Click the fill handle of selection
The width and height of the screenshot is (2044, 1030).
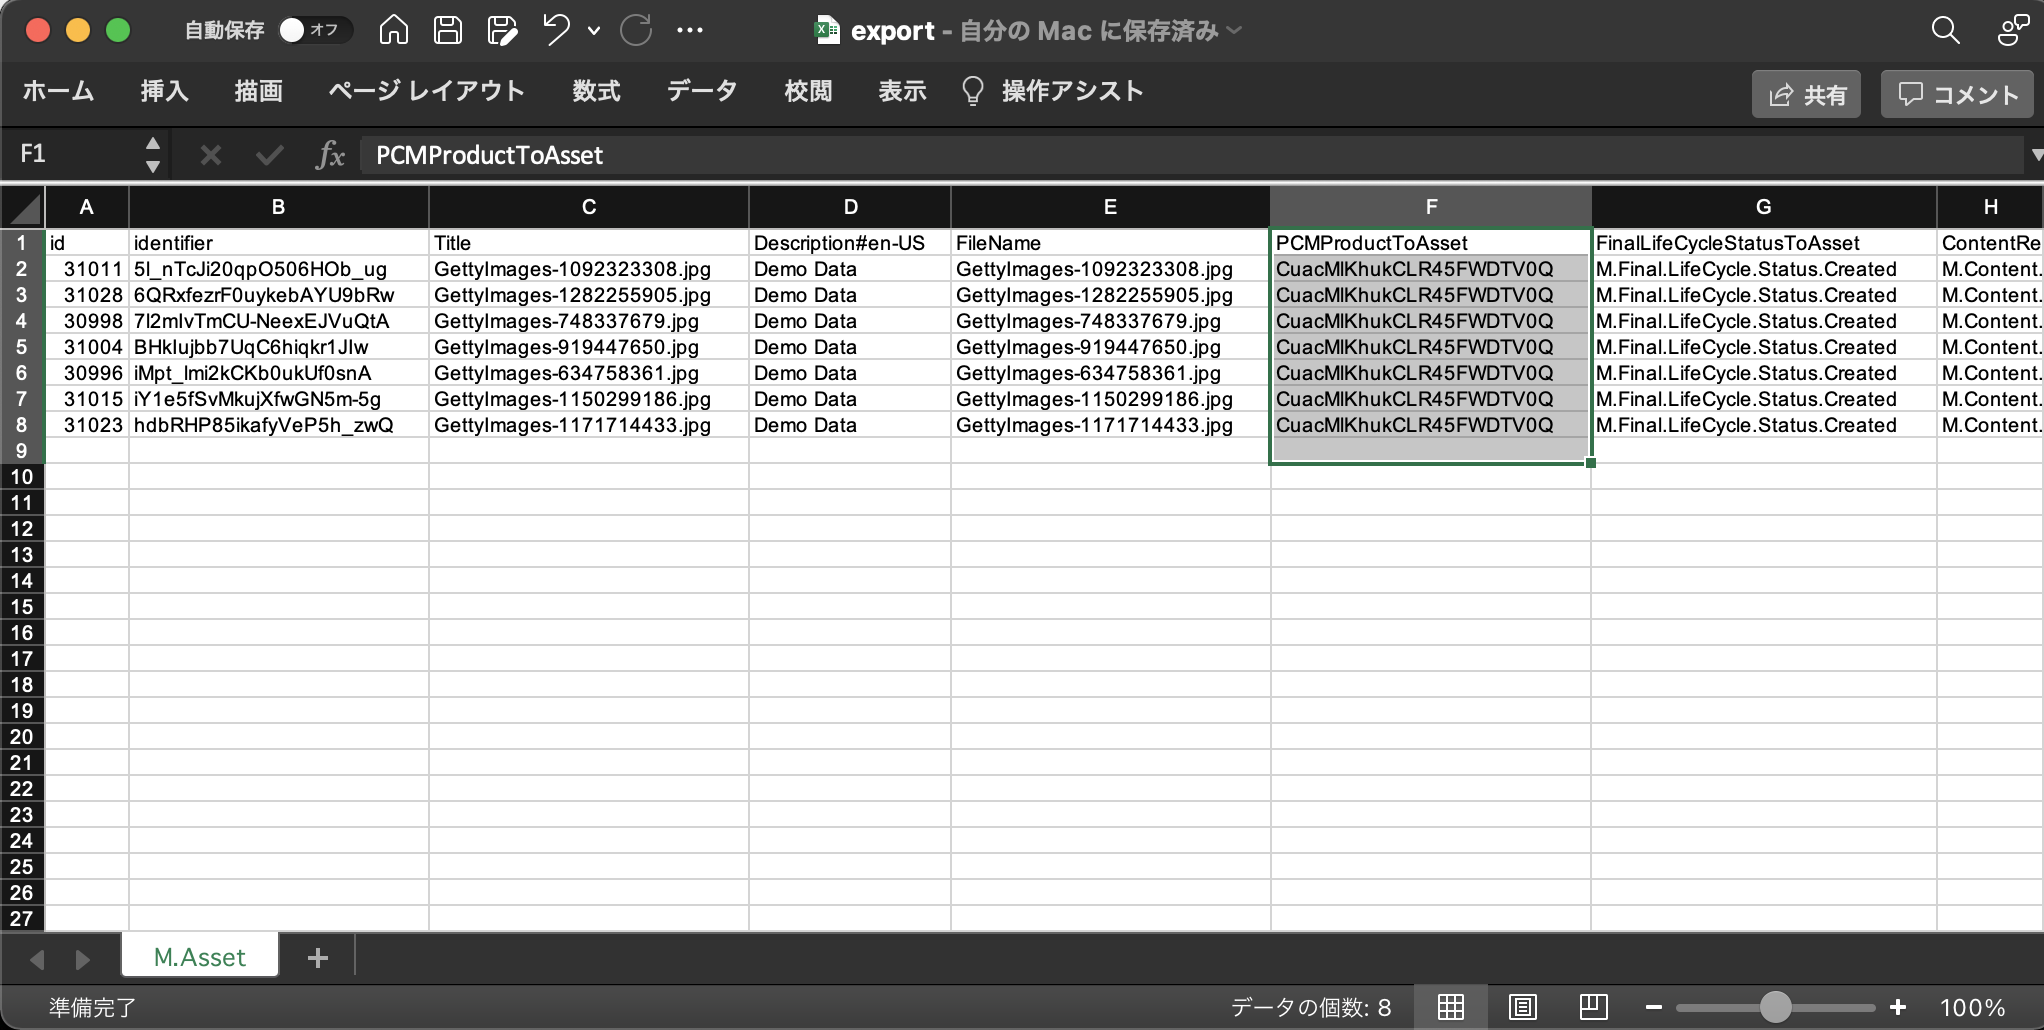coord(1590,463)
